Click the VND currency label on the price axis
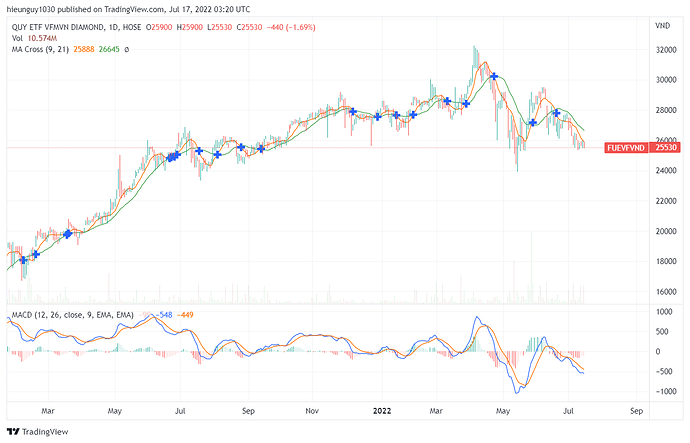 (662, 26)
